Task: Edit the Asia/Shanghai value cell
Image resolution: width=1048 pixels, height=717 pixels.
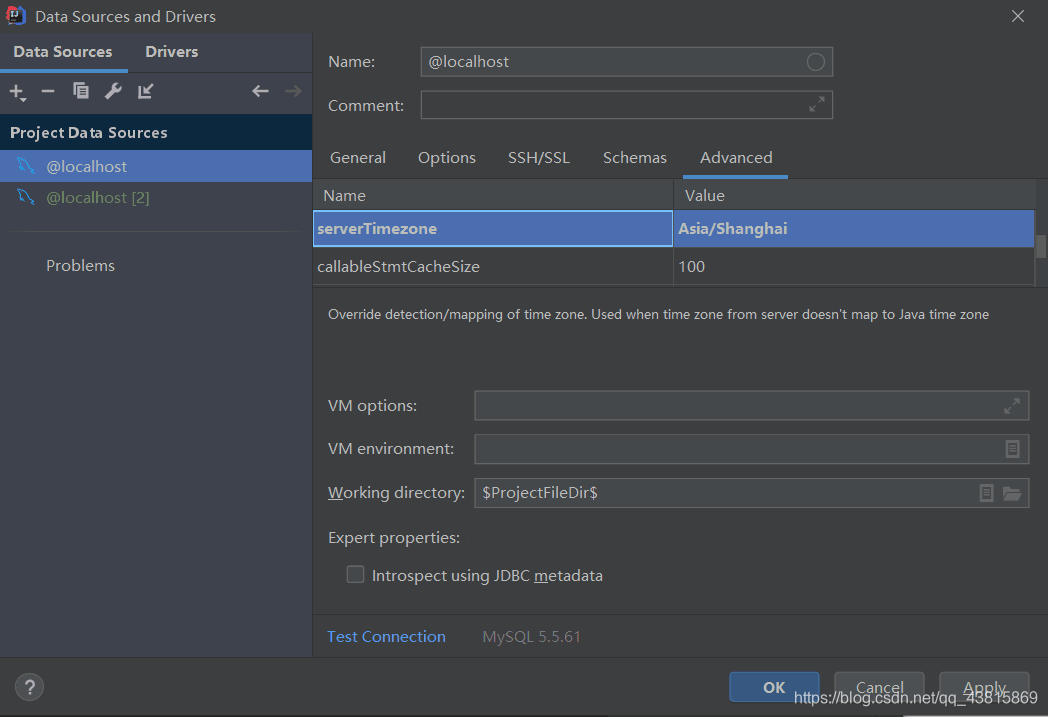Action: point(854,229)
